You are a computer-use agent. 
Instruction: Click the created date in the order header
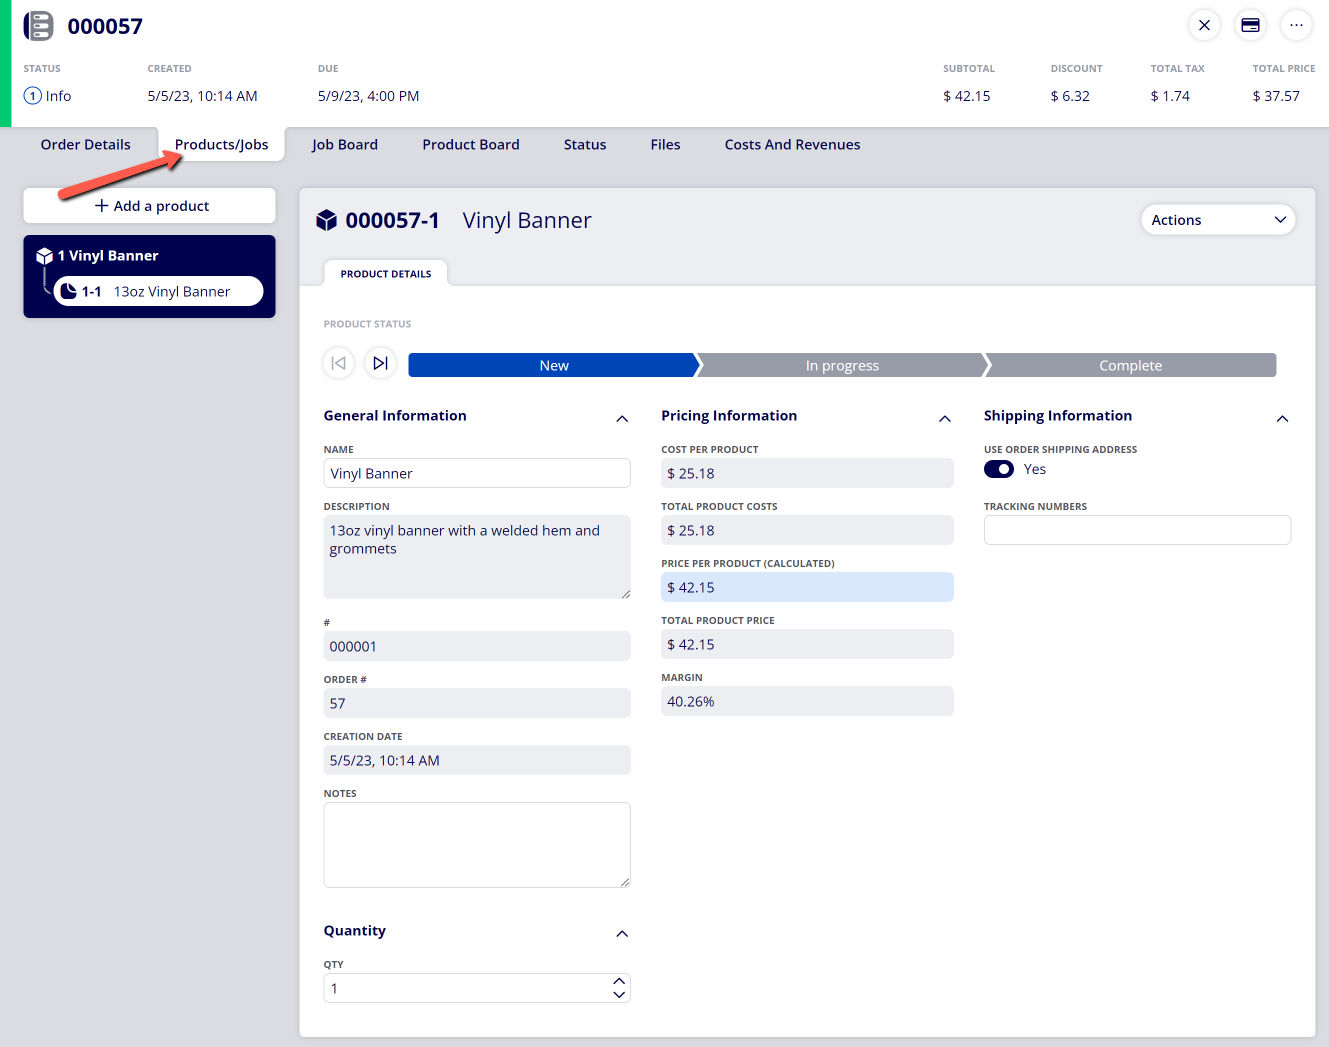pos(202,96)
